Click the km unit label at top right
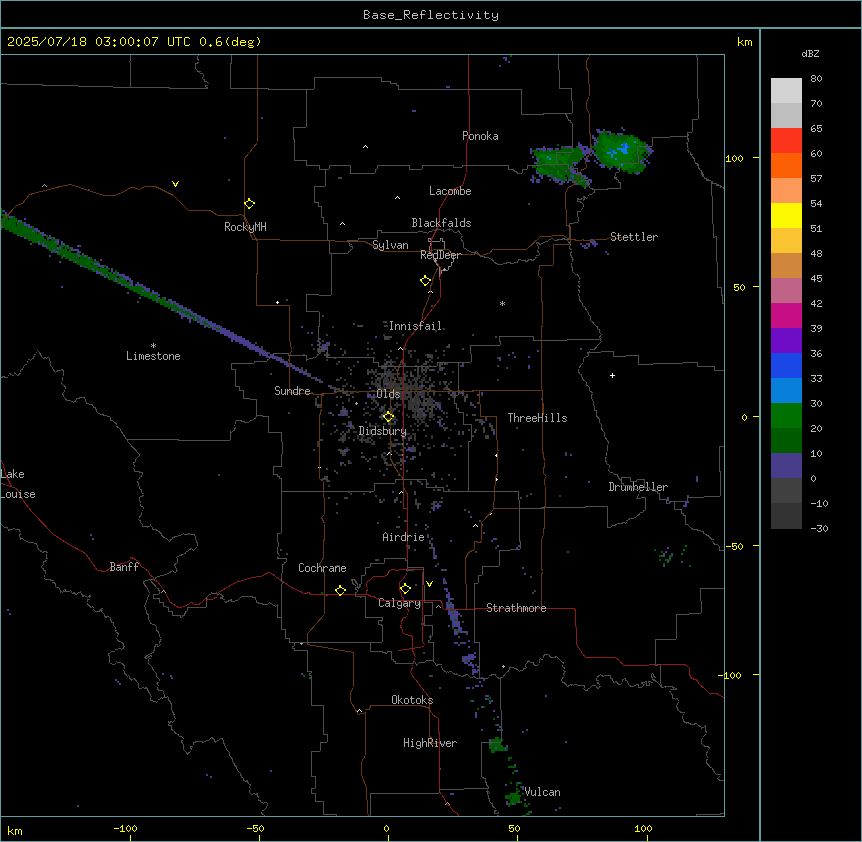 coord(744,42)
